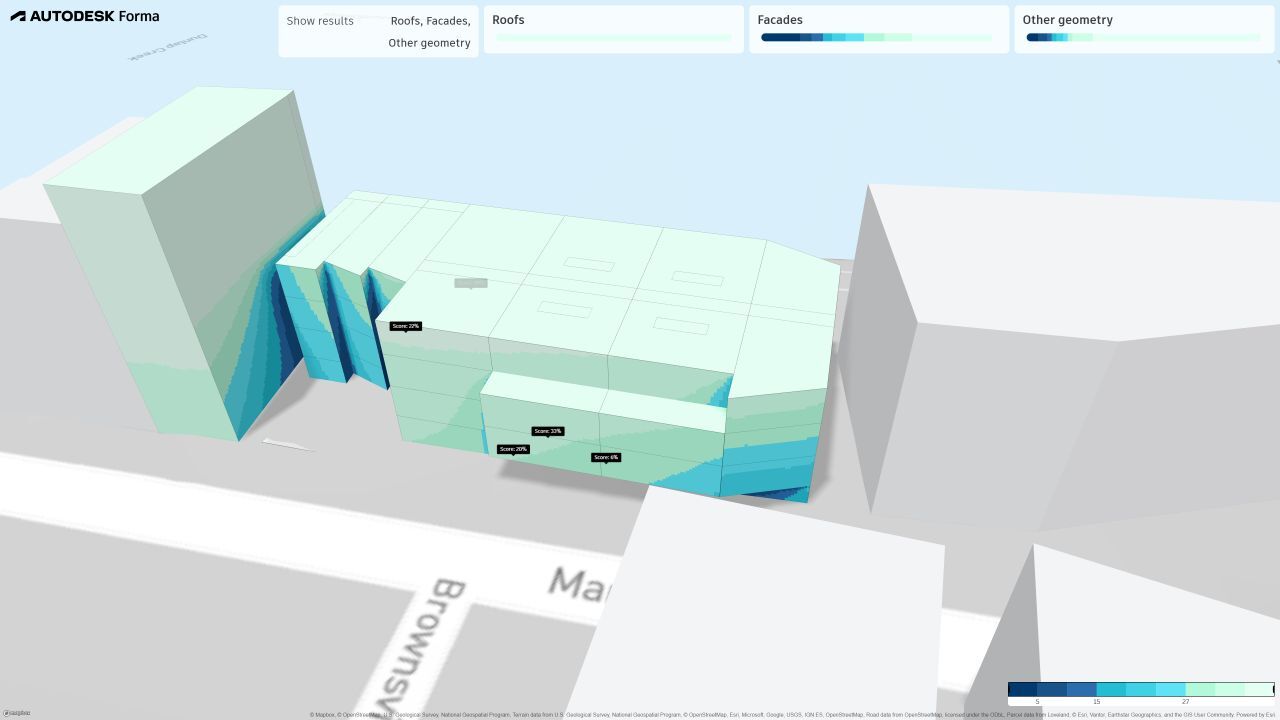Click the color legend scale bar
This screenshot has height=720, width=1280.
(1140, 689)
